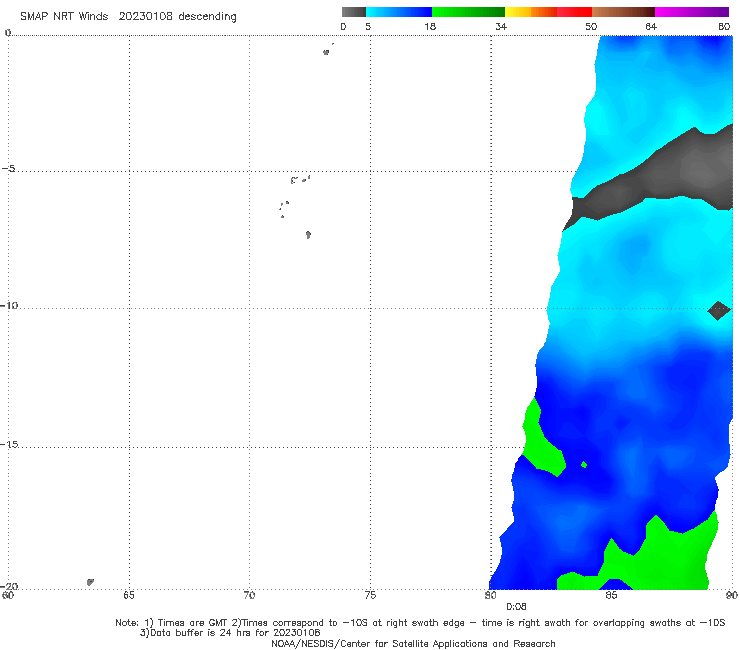Image resolution: width=740 pixels, height=650 pixels.
Task: Click colorbar tick label '50'
Action: 591,27
